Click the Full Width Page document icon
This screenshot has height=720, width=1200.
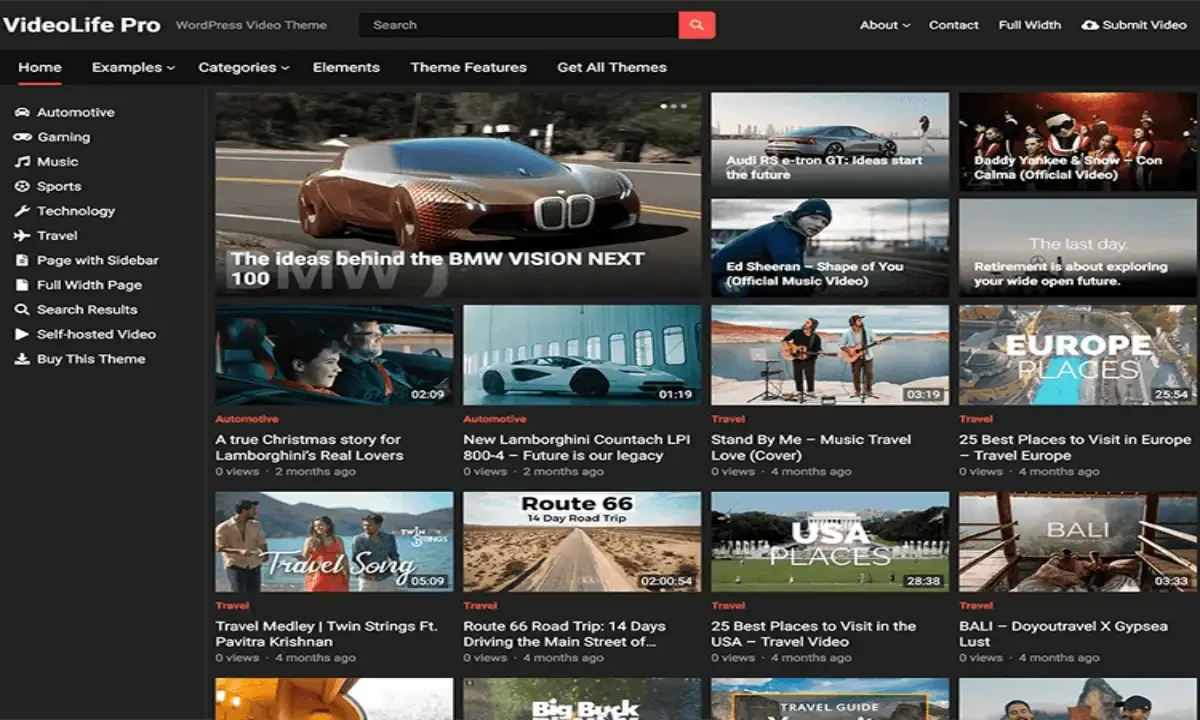point(22,285)
